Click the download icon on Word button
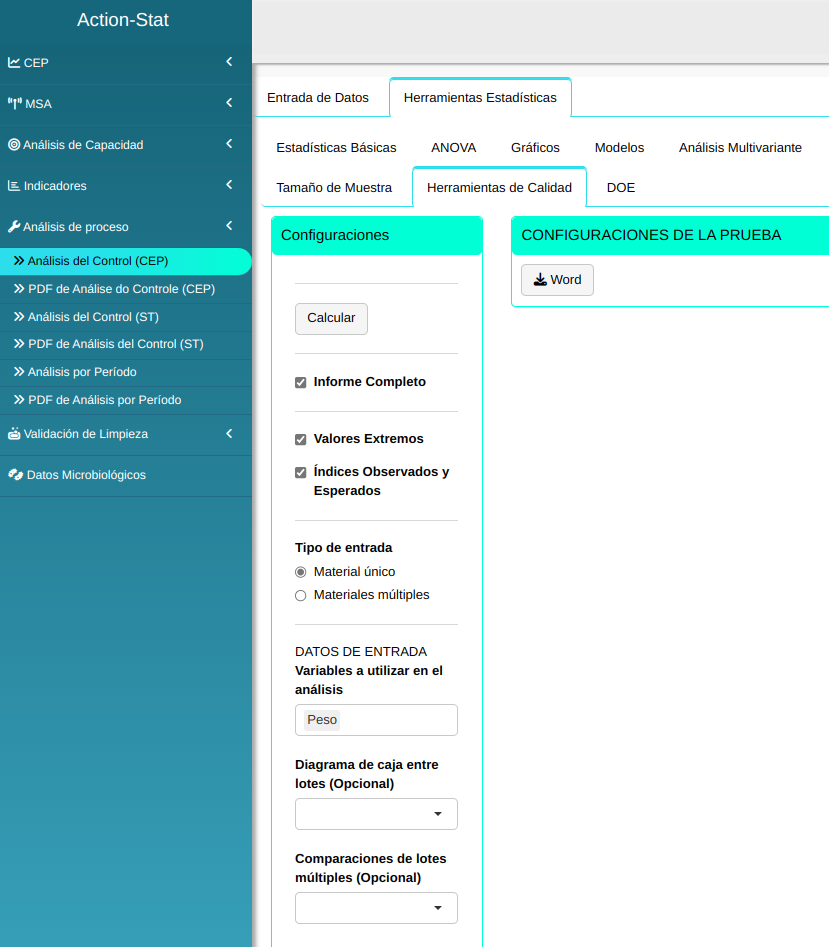 [x=540, y=280]
